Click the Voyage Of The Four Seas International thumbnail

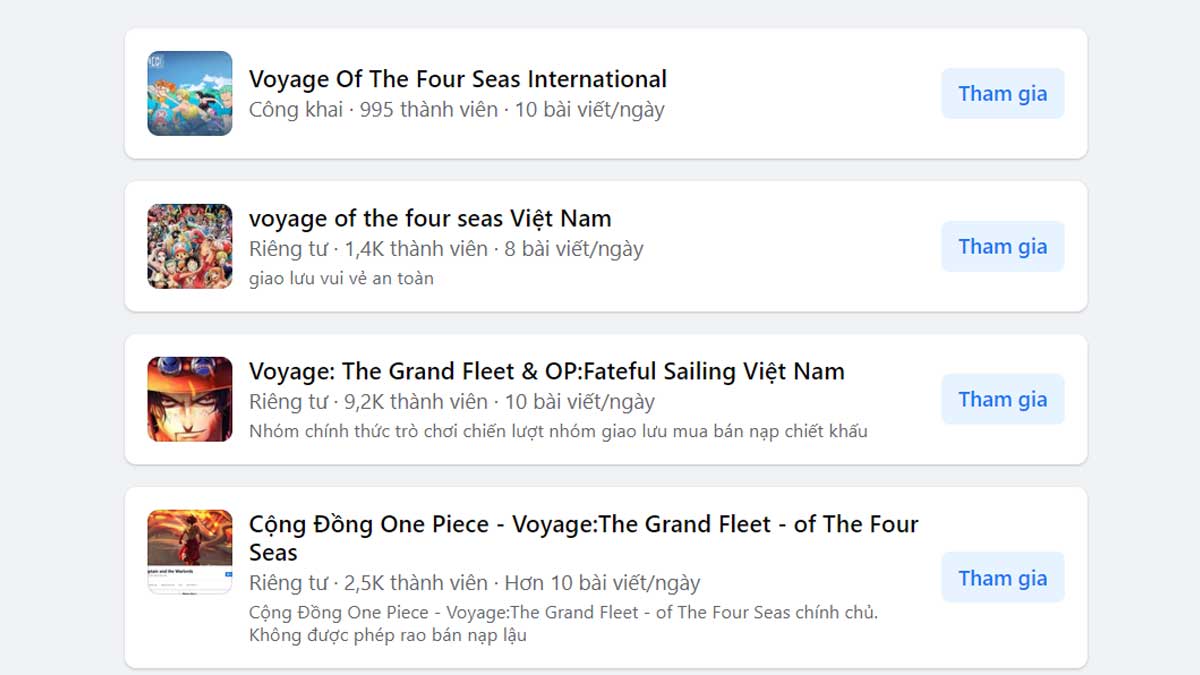189,92
